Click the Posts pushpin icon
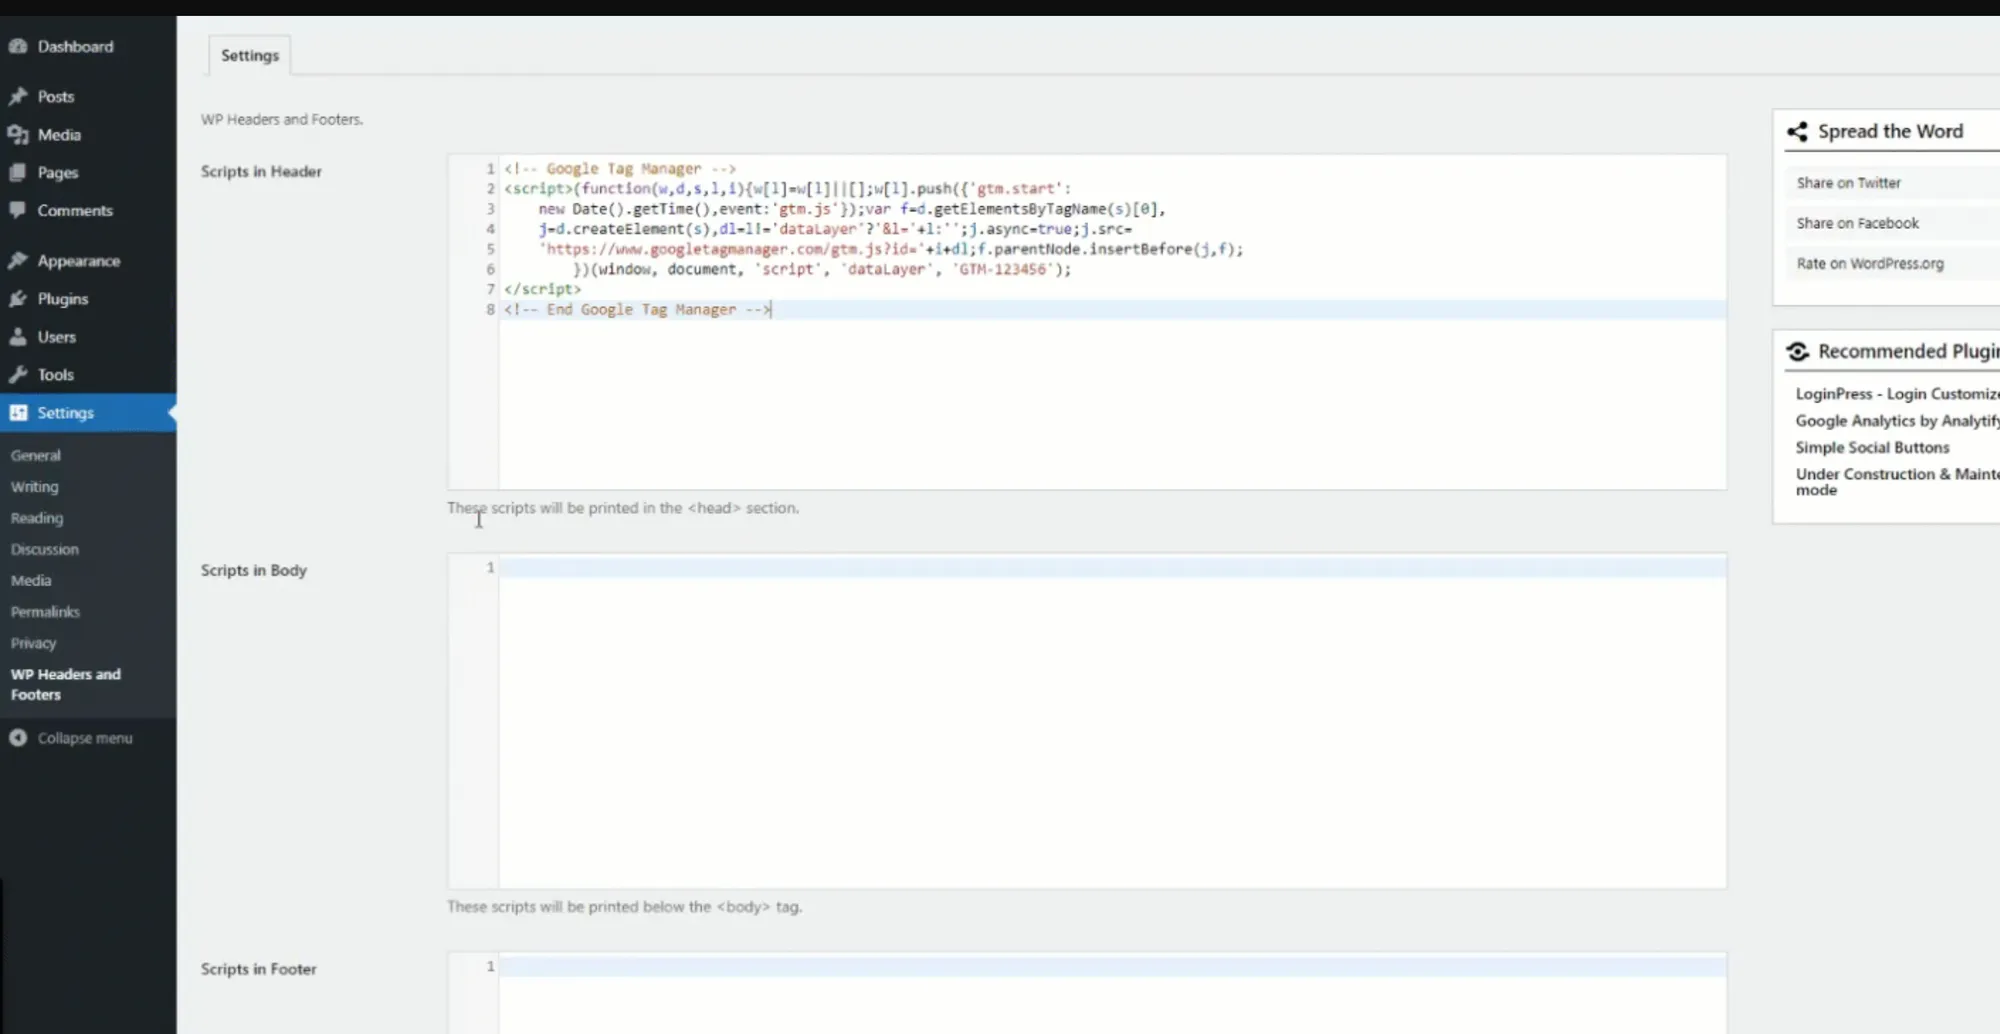 point(18,97)
